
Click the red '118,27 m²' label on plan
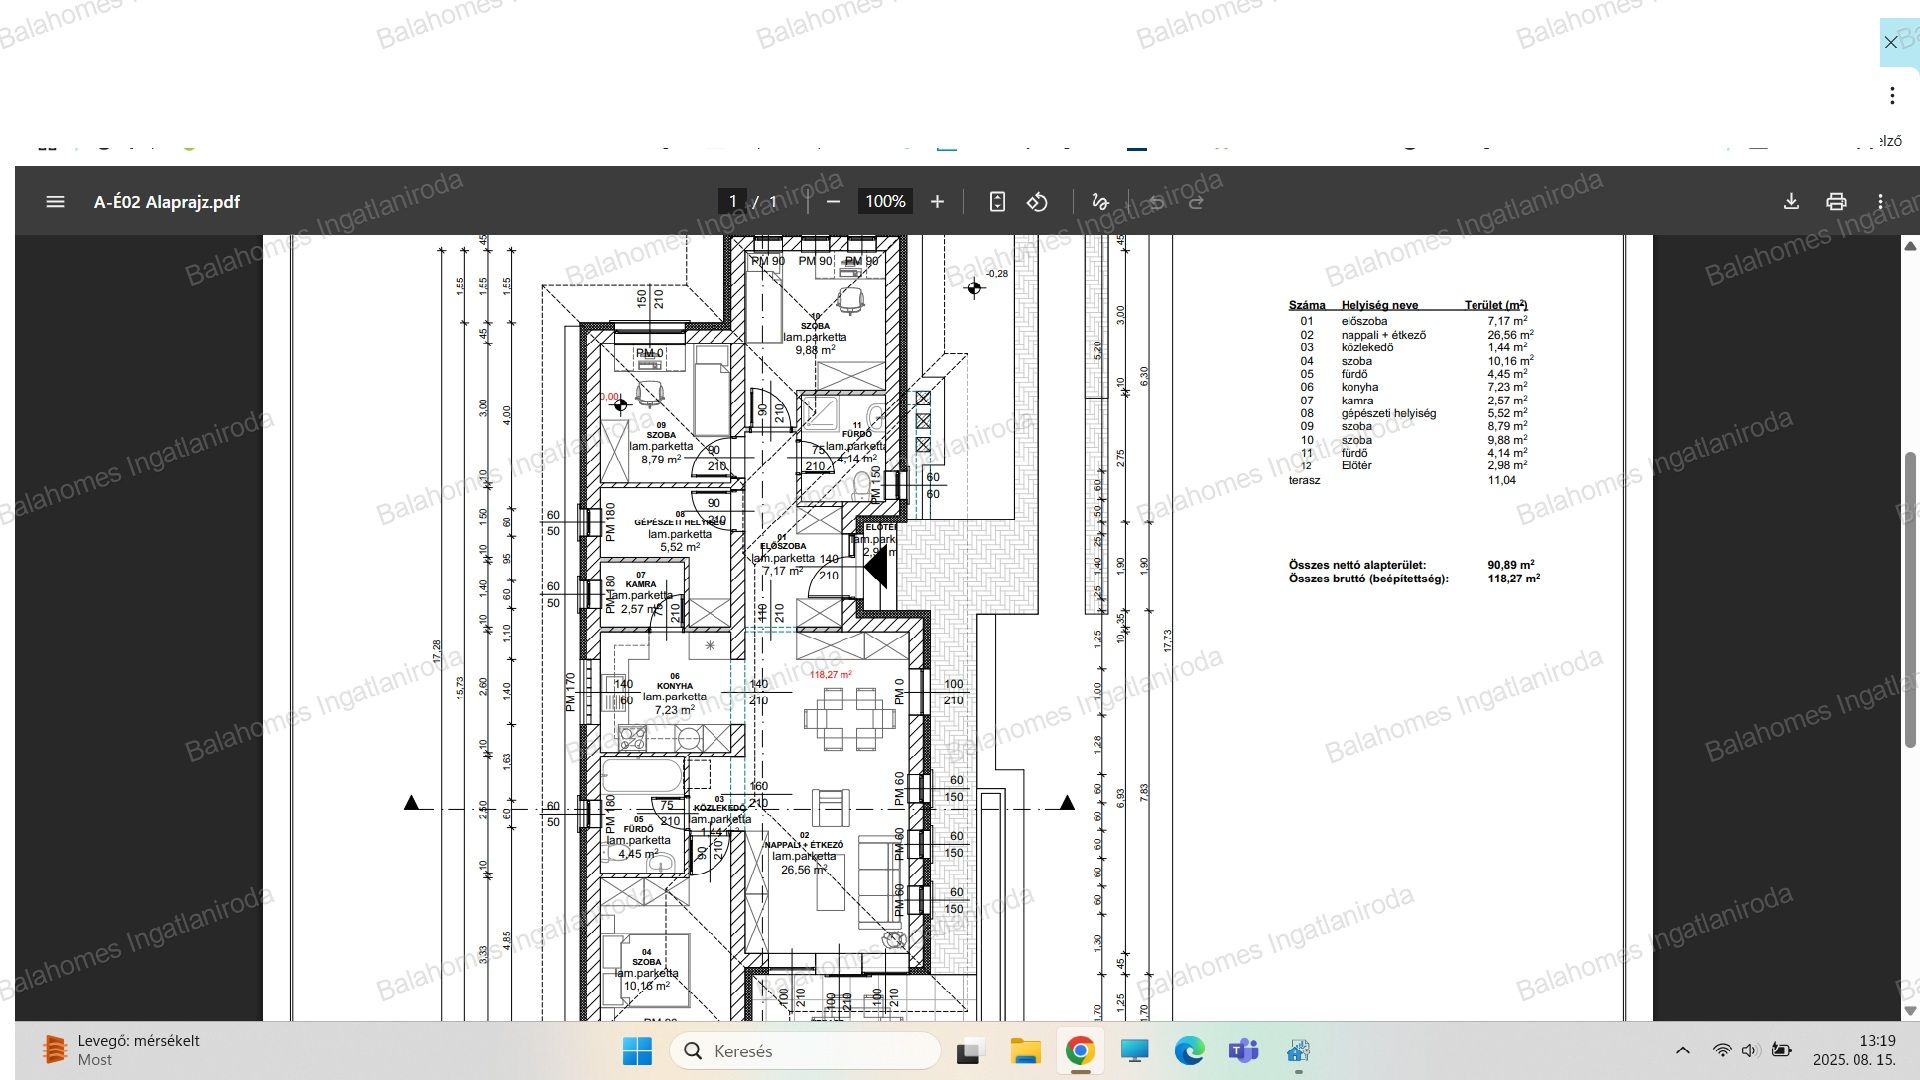[x=830, y=675]
